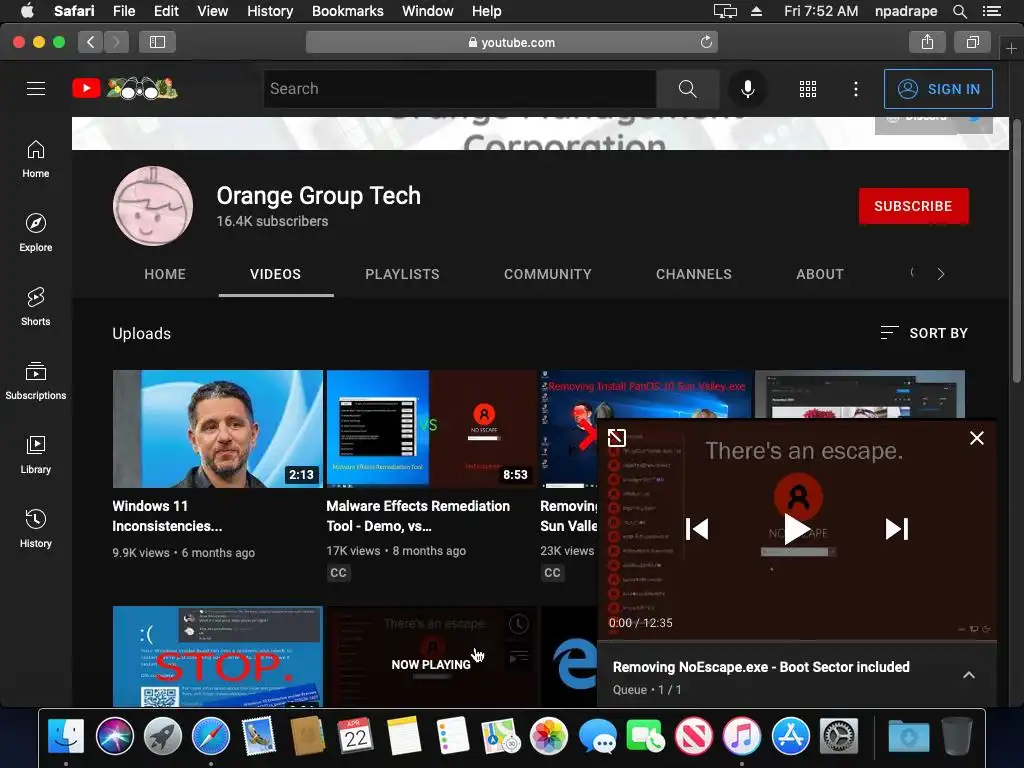Click the Orange Group Tech channel avatar

coord(153,206)
